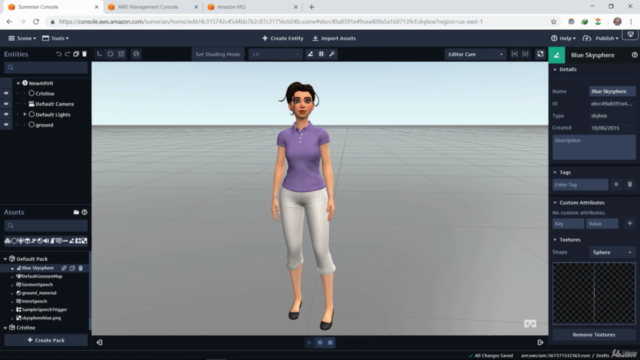Image resolution: width=640 pixels, height=360 pixels.
Task: Open a new browser tab
Action: [311, 7]
